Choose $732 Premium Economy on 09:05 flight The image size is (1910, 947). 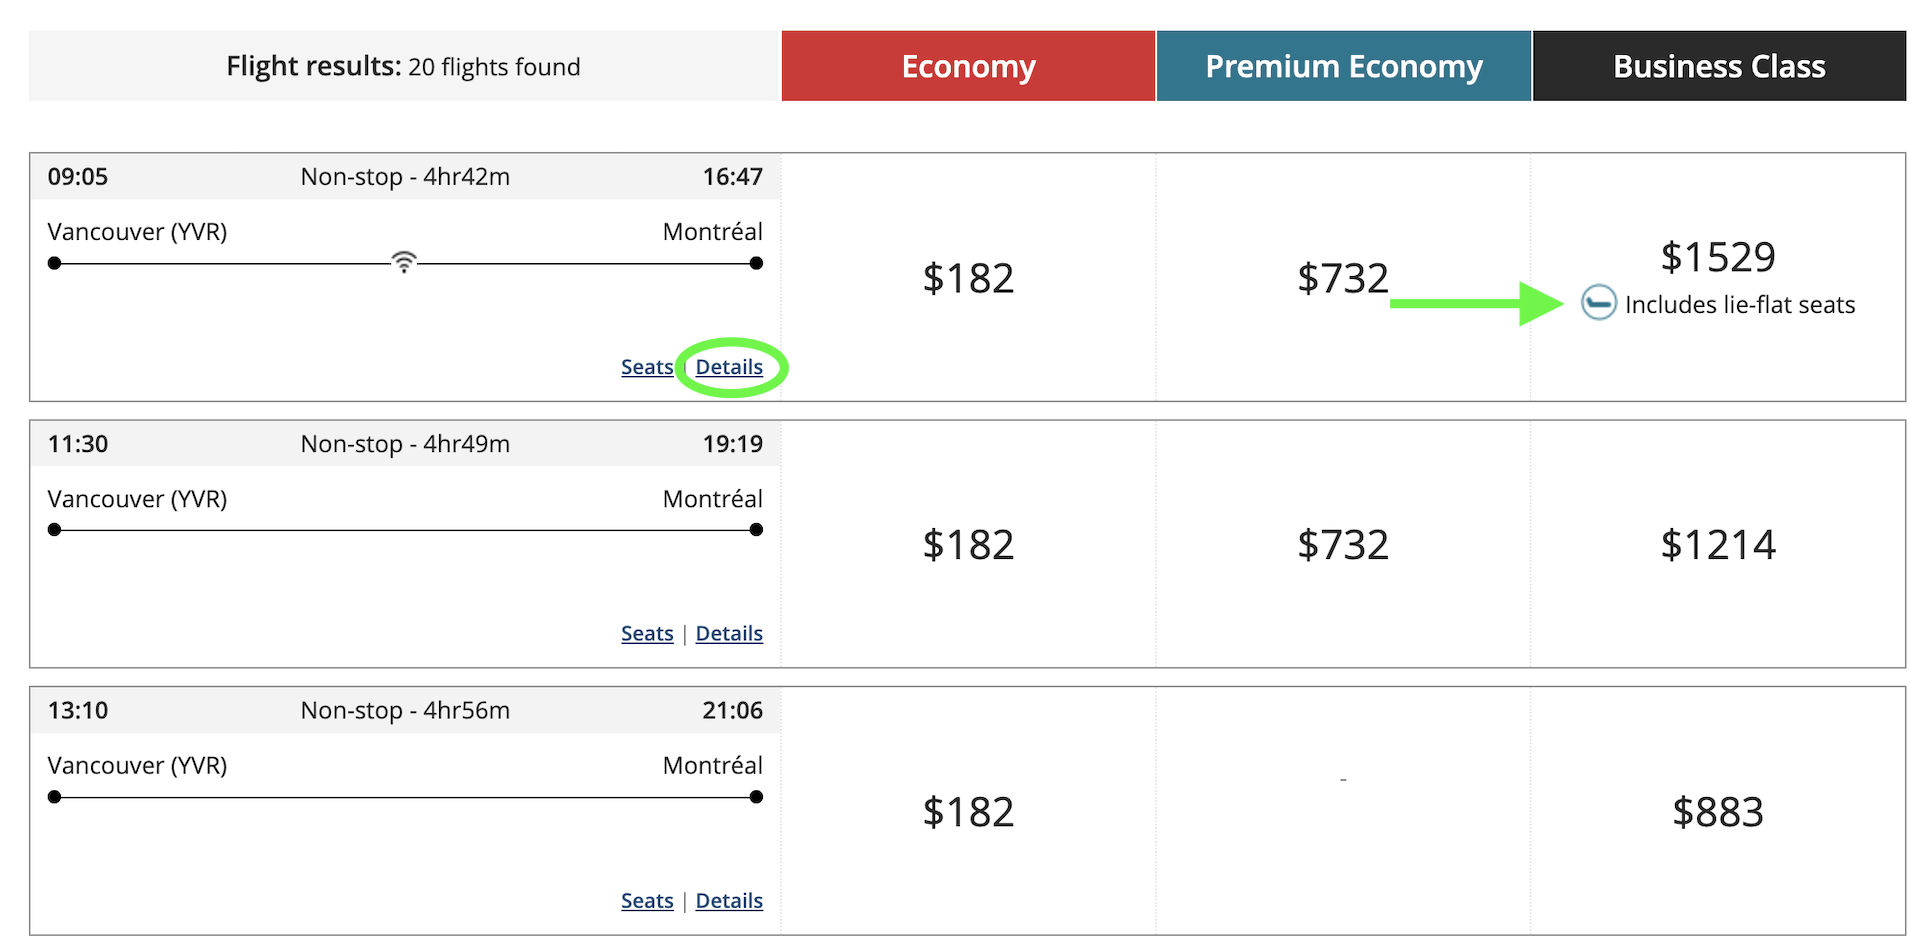(x=1343, y=278)
